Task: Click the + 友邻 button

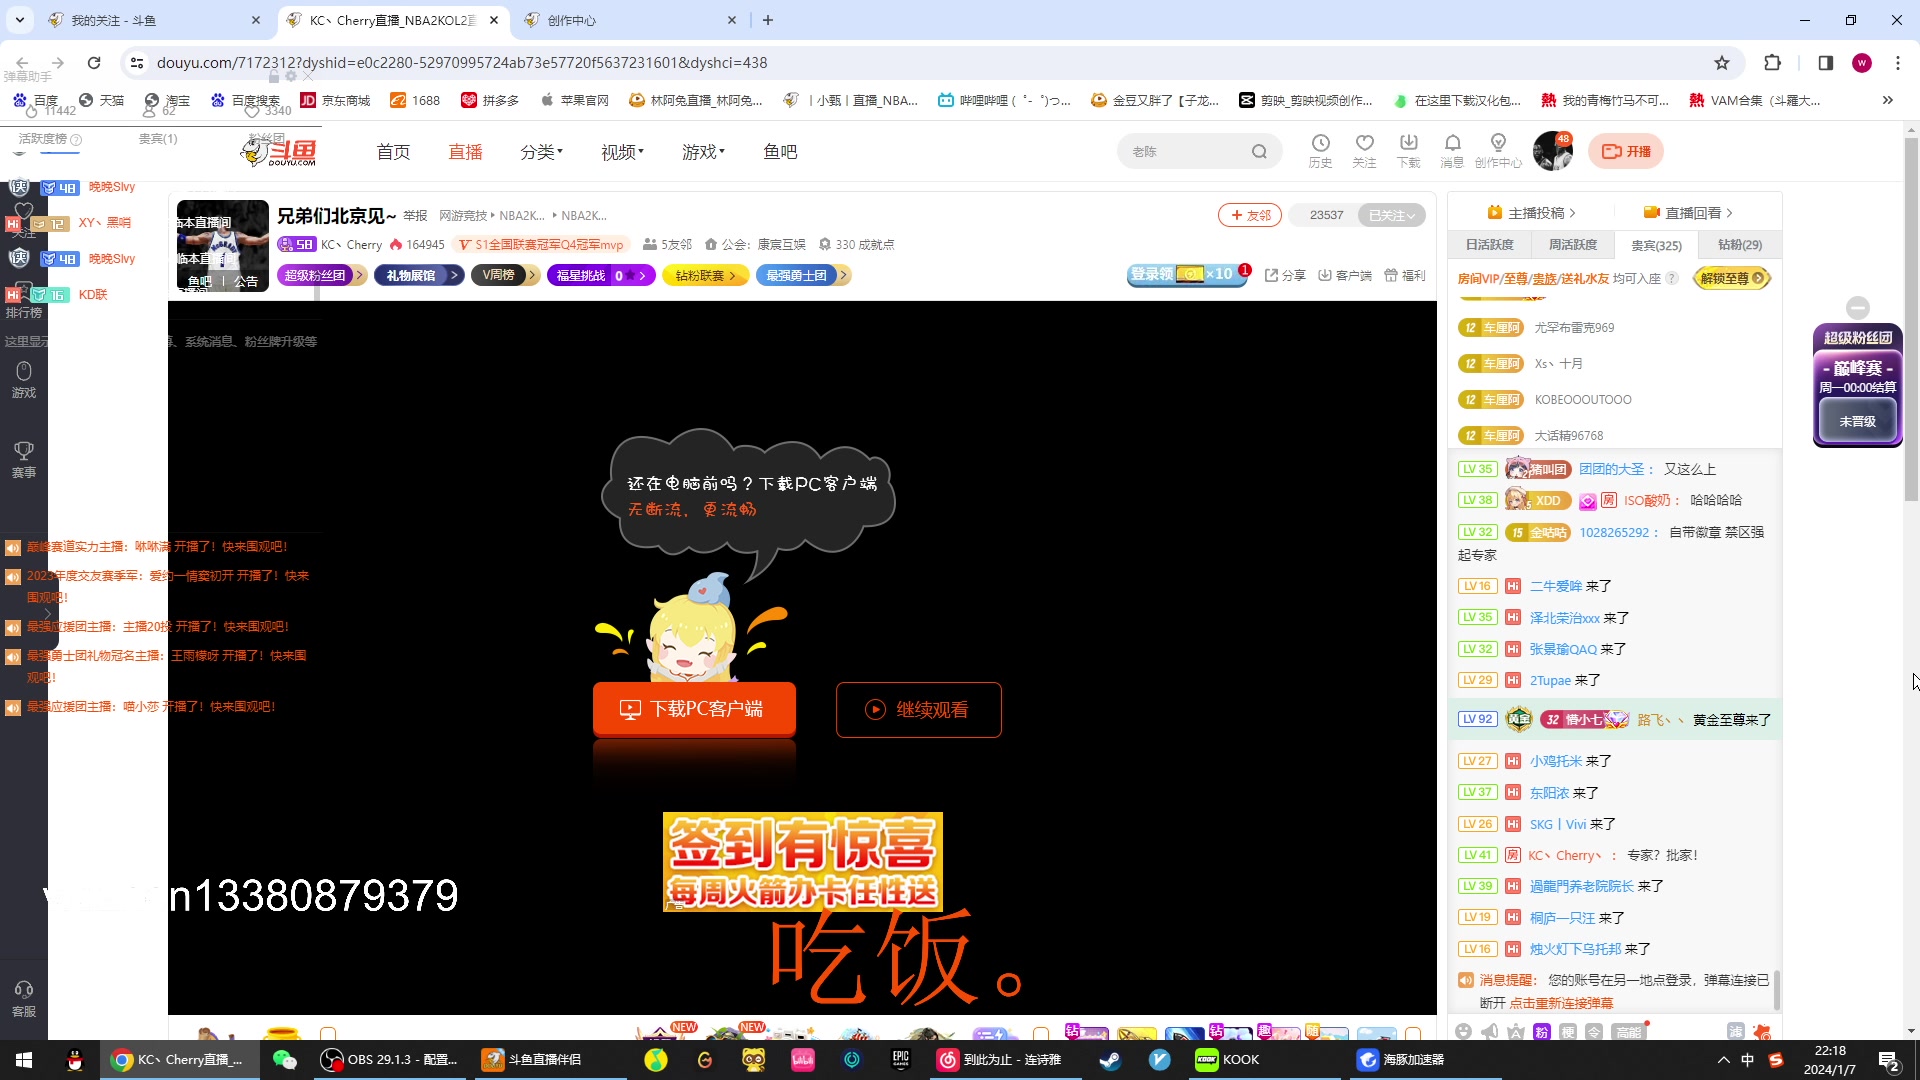Action: (x=1250, y=215)
